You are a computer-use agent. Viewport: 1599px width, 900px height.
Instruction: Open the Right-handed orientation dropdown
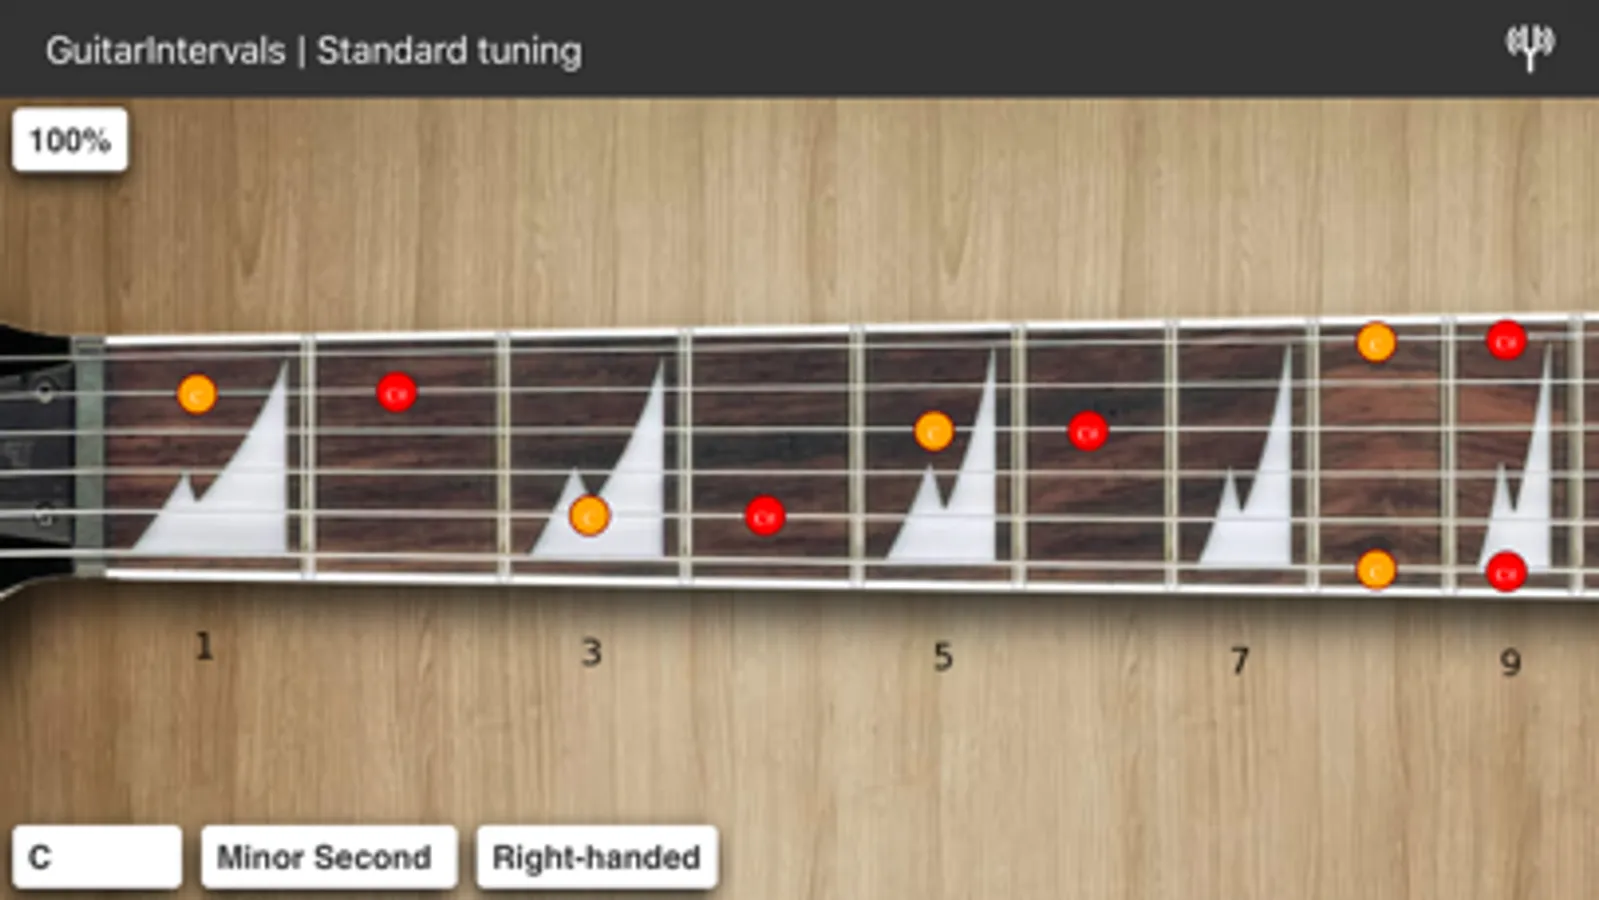(597, 857)
